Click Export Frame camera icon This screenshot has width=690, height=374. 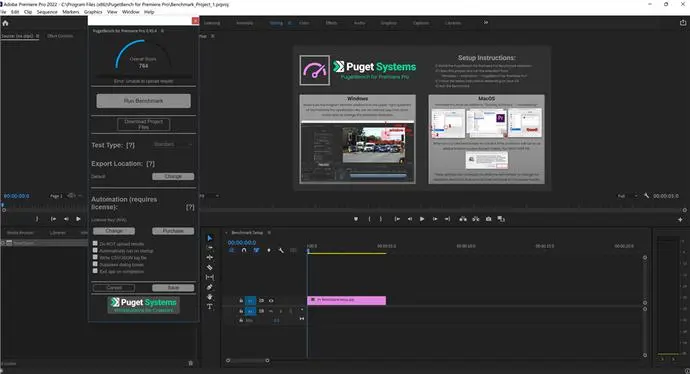click(x=488, y=219)
